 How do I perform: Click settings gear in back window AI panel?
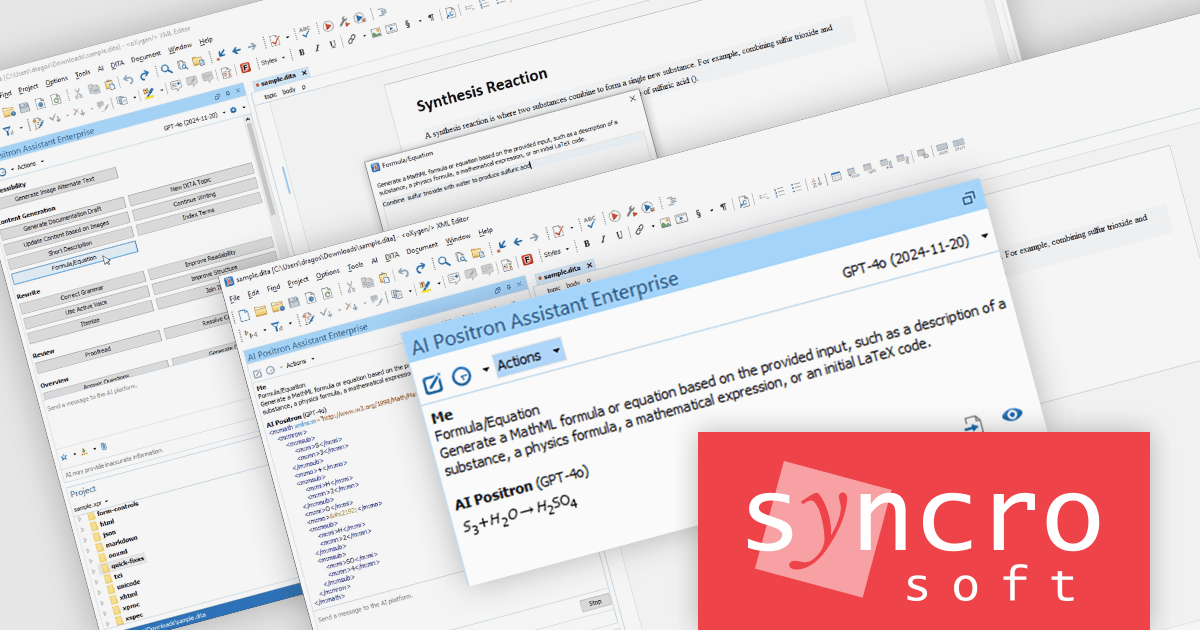click(x=233, y=109)
